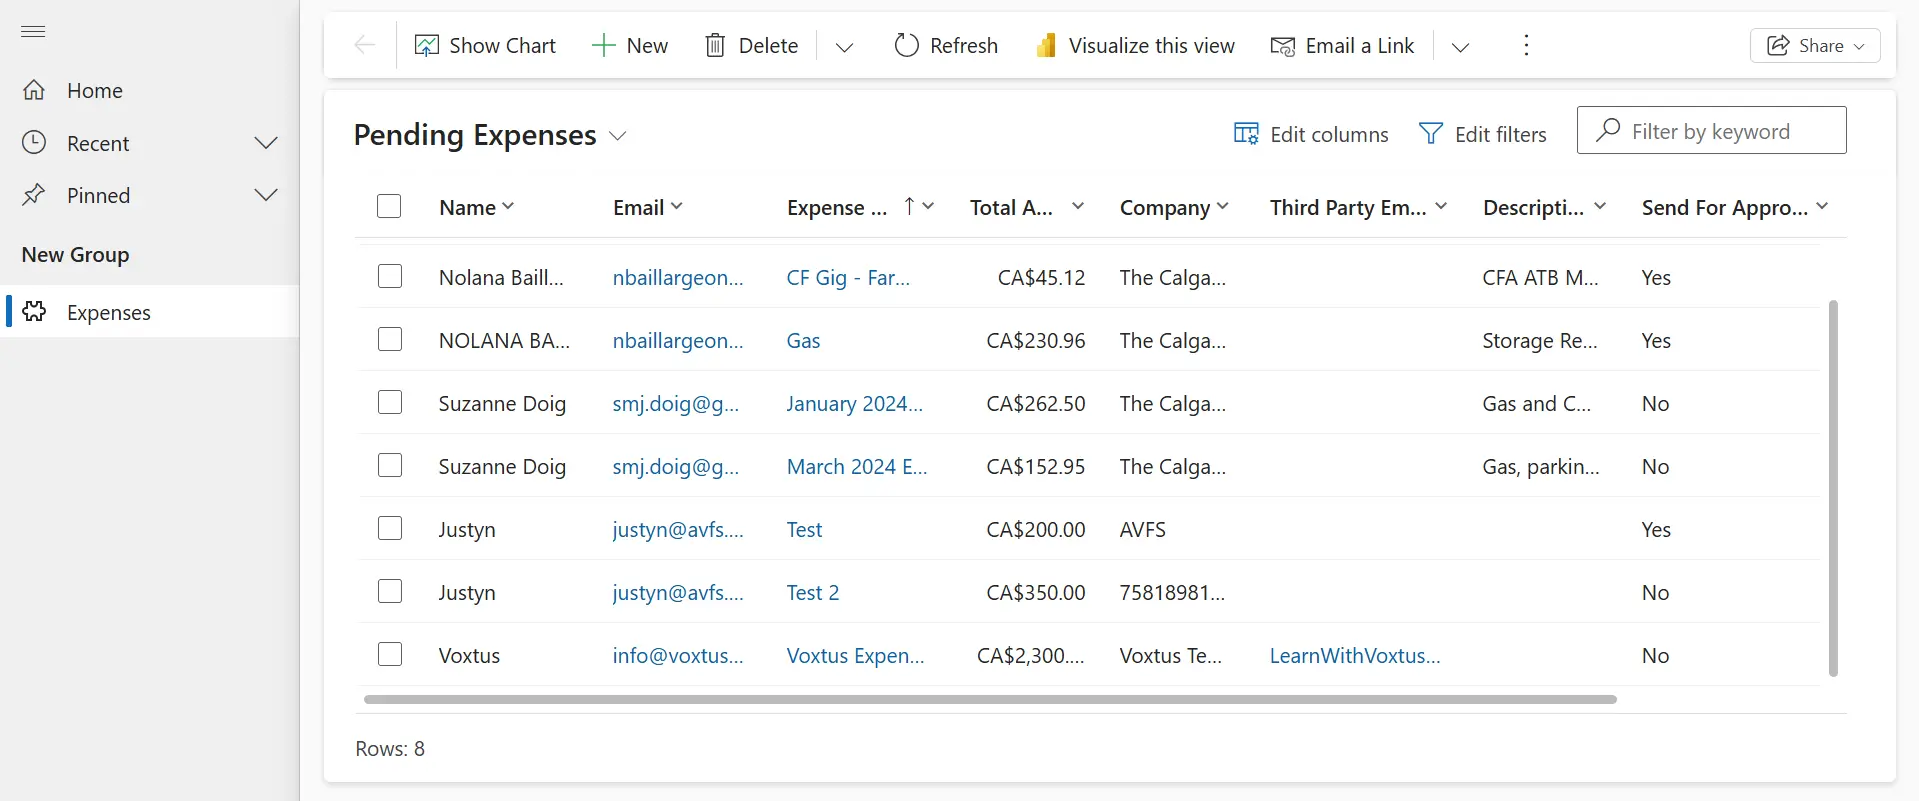Click Edit filters
The height and width of the screenshot is (801, 1919).
(x=1483, y=134)
